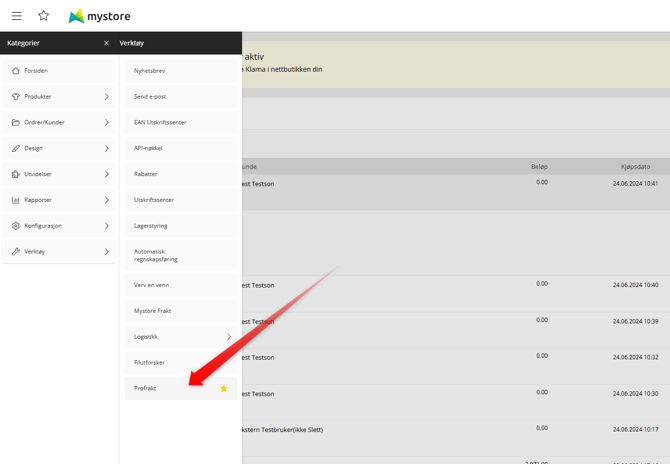Click the Utvidelser puzzle icon
Image resolution: width=670 pixels, height=464 pixels.
(16, 174)
